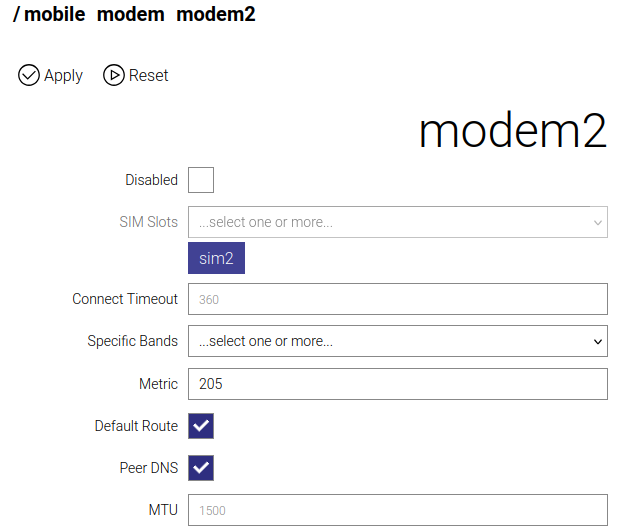Select the MTU input field

pos(398,510)
